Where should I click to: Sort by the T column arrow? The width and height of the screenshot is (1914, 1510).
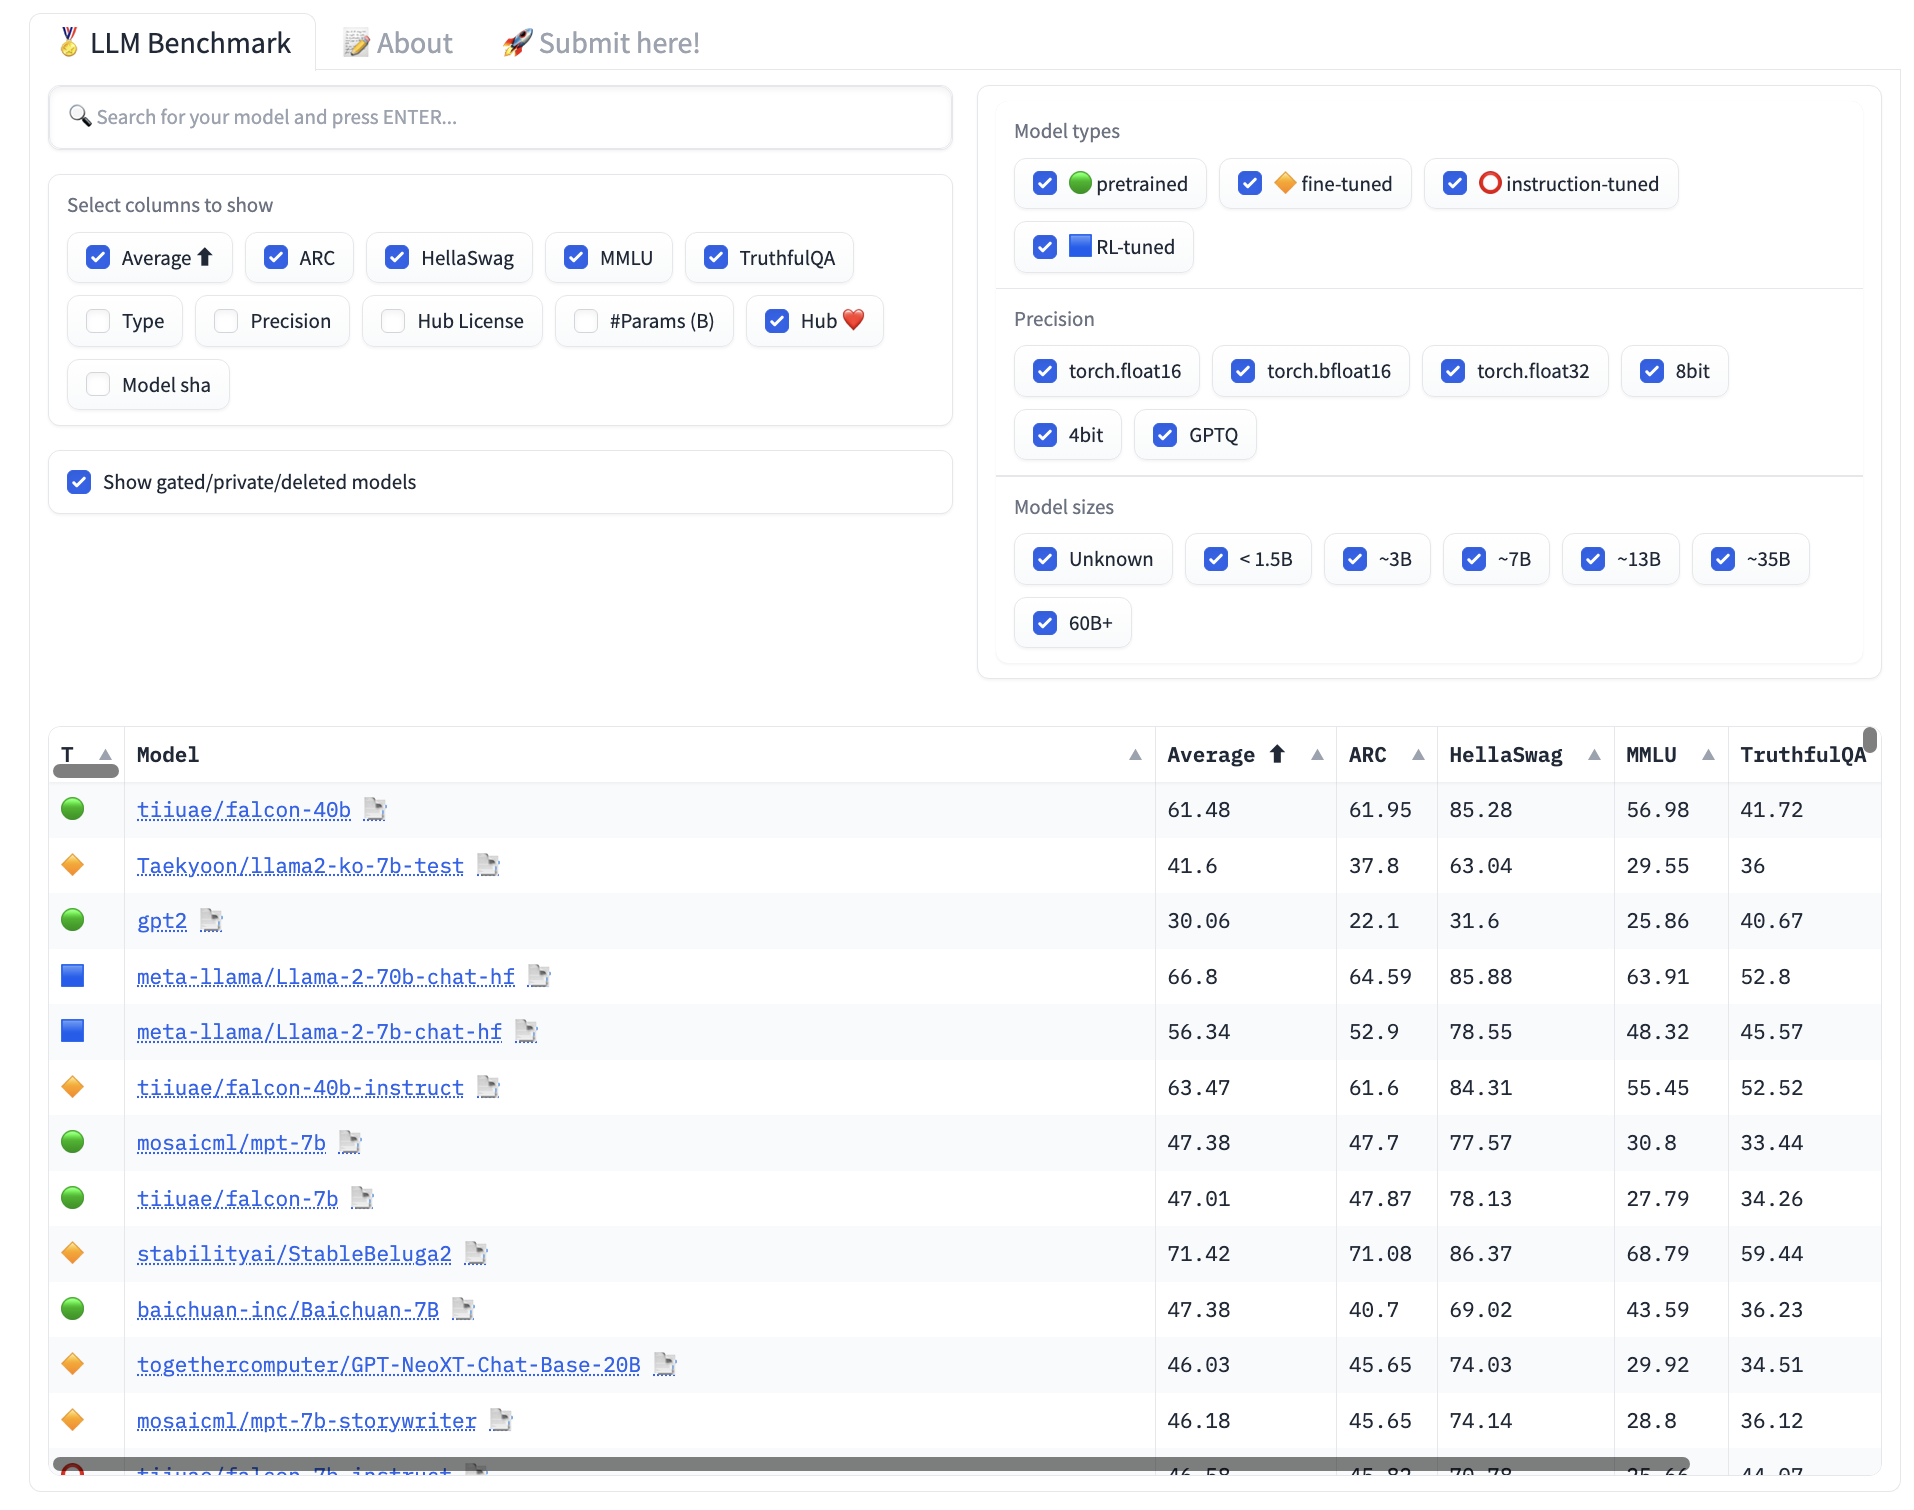coord(105,755)
